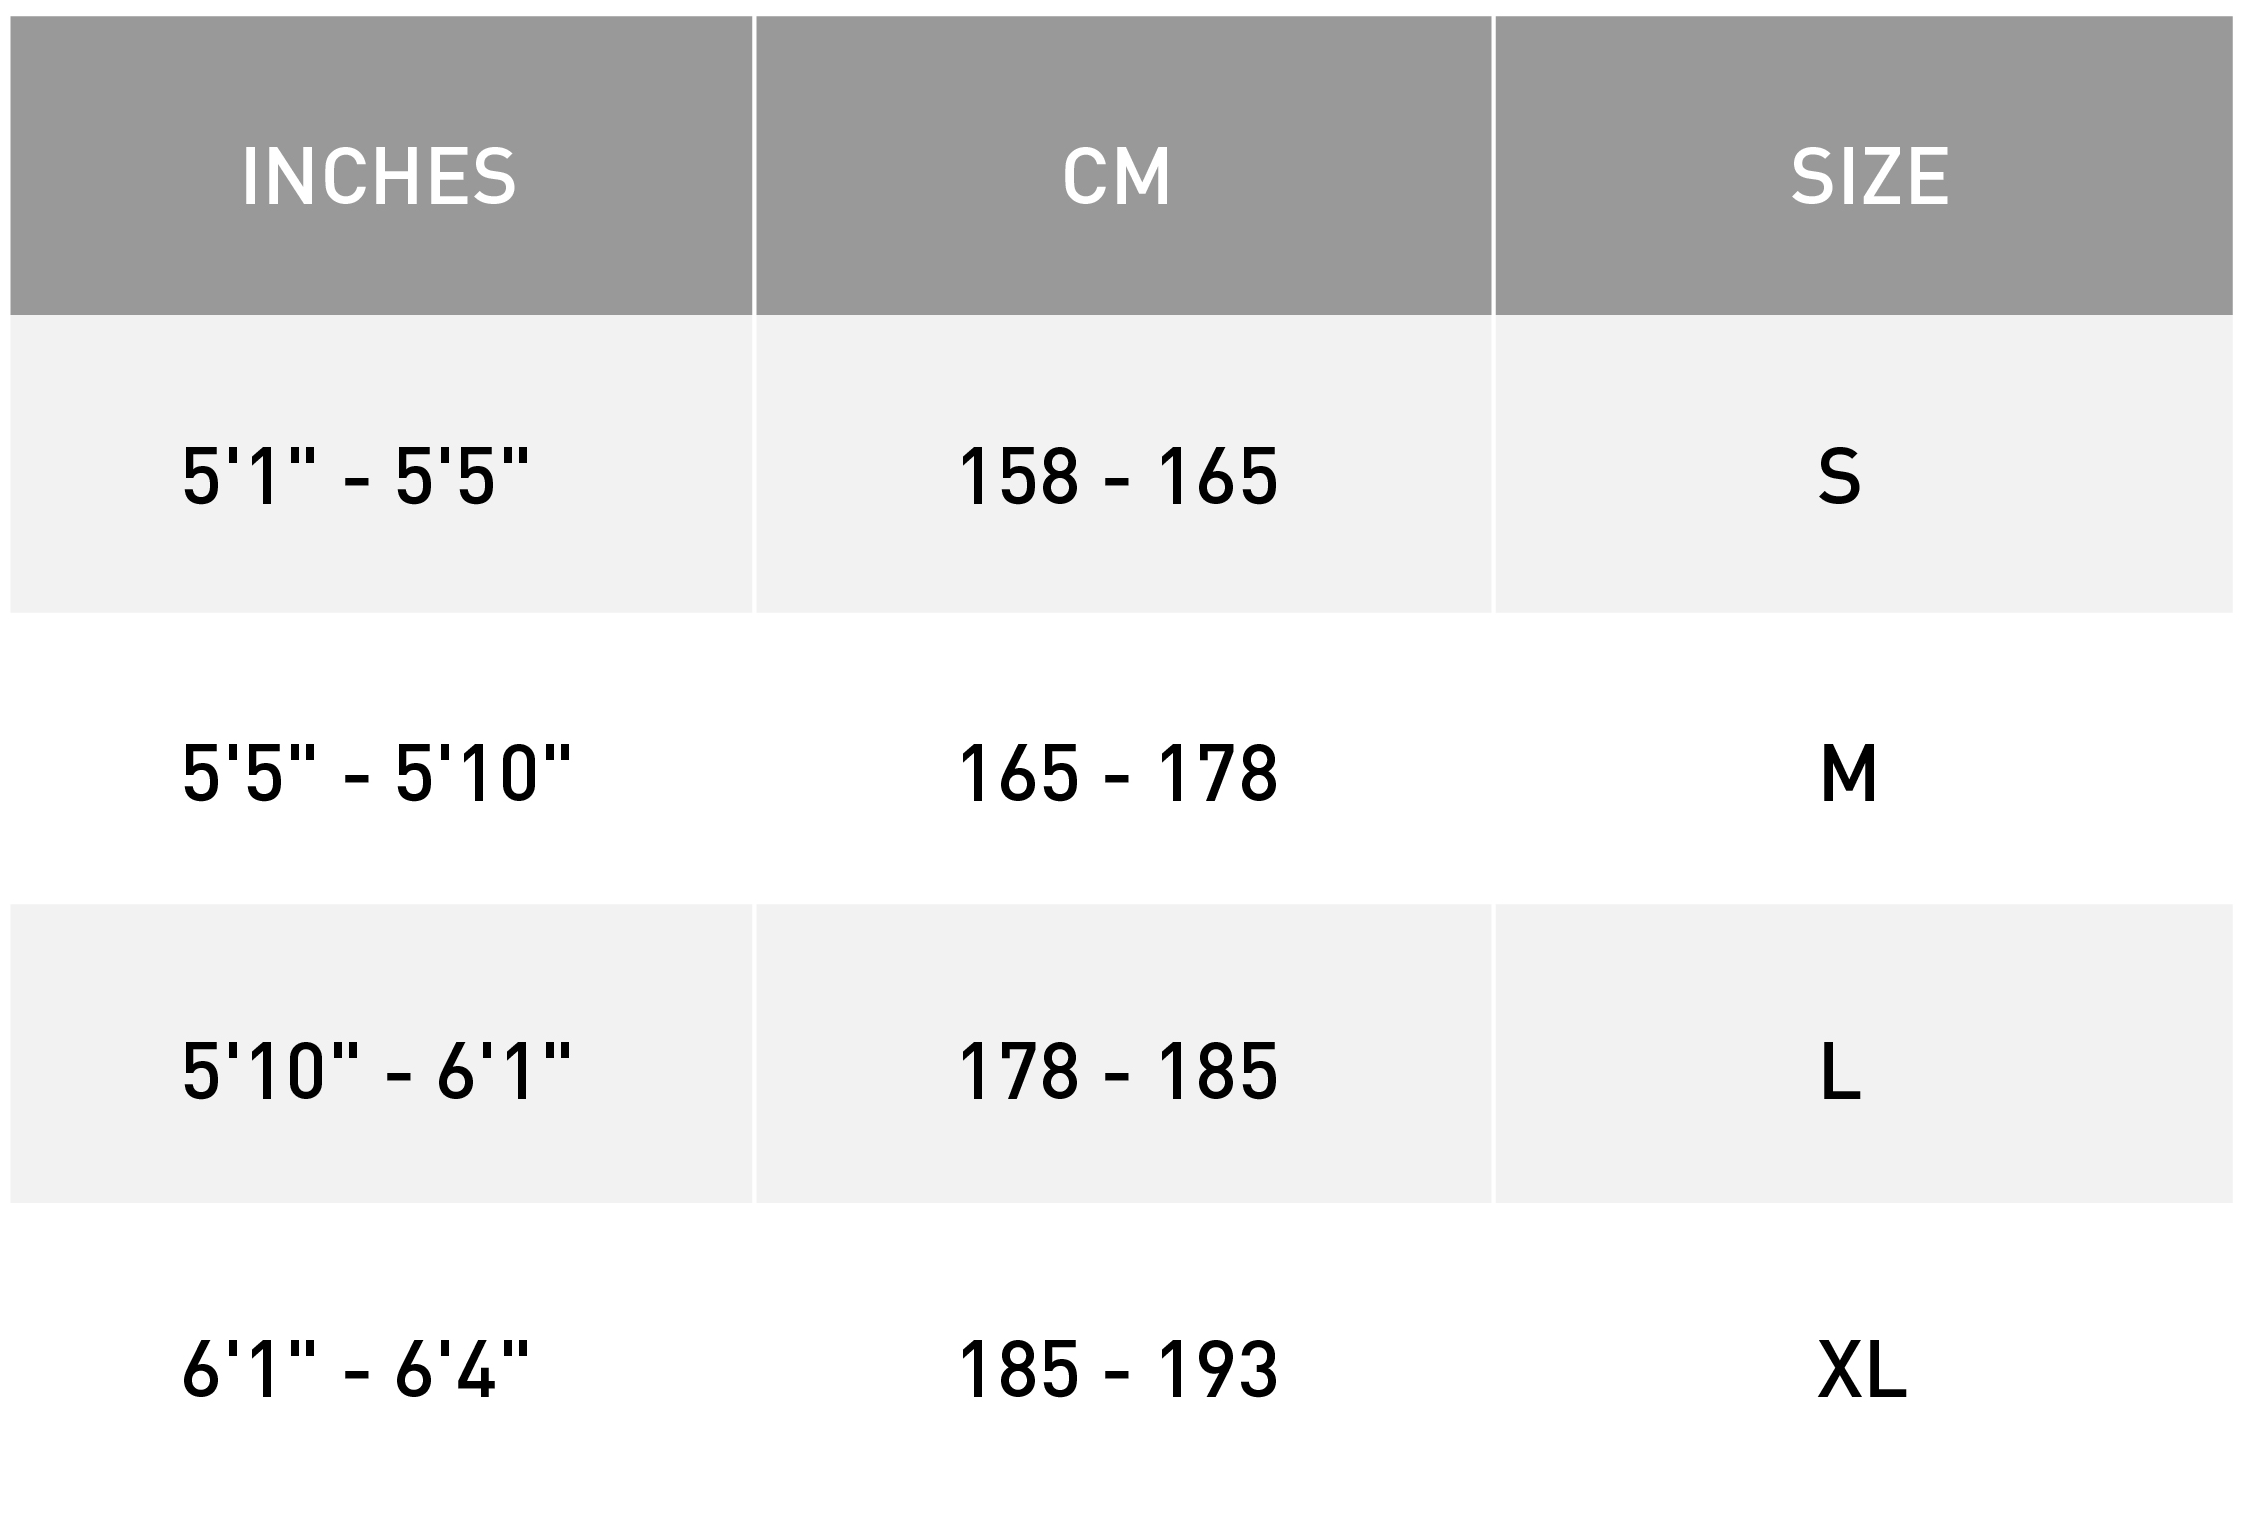
Task: Click the number 193 in the CM column
Action: pos(1218,1368)
